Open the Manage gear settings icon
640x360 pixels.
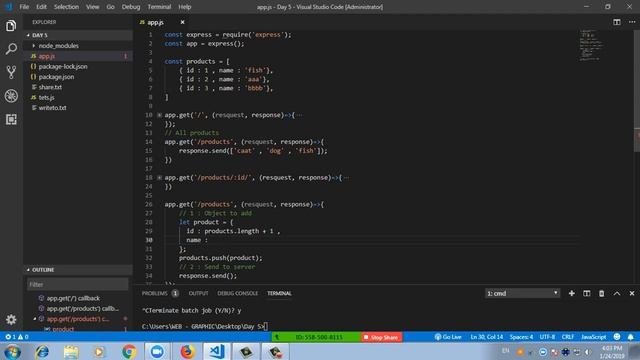click(x=11, y=319)
